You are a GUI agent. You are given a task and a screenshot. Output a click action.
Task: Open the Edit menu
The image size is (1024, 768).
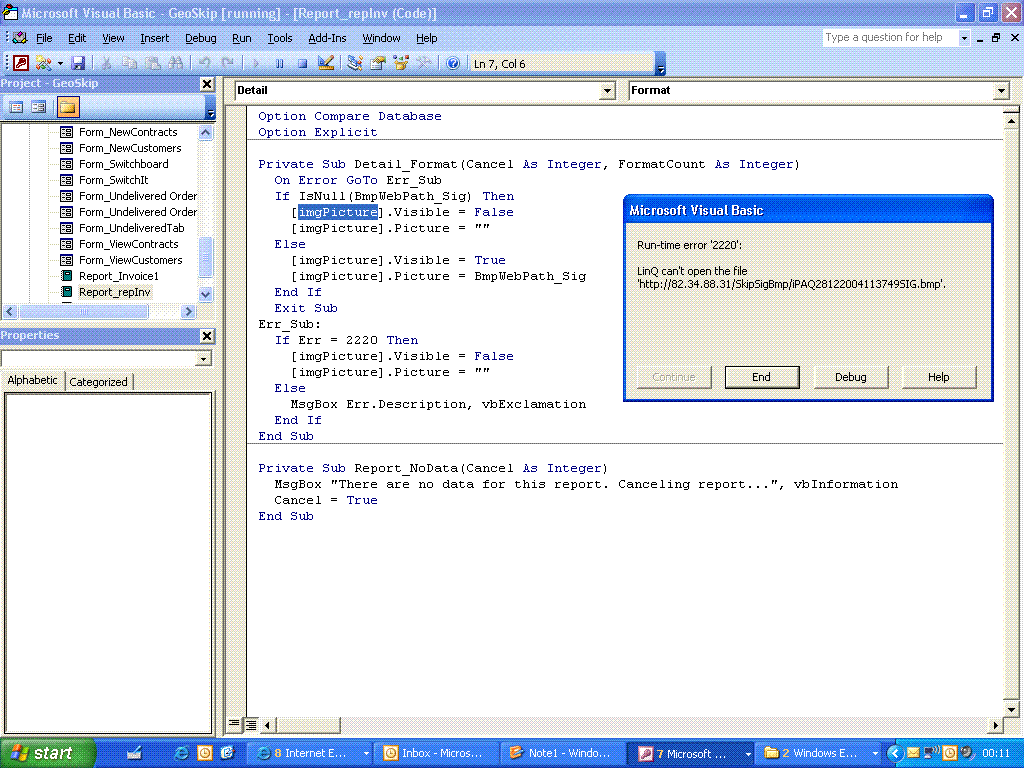coord(77,38)
